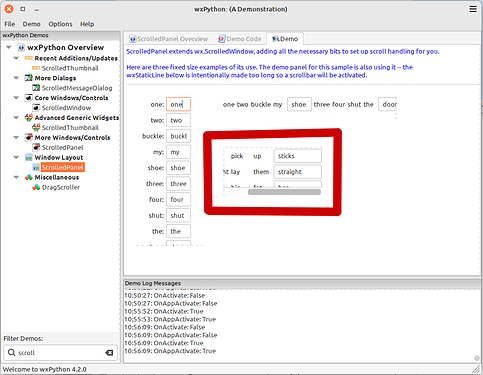Click the More Dialogs category icon
Screen dimensions: 483x375
point(29,78)
